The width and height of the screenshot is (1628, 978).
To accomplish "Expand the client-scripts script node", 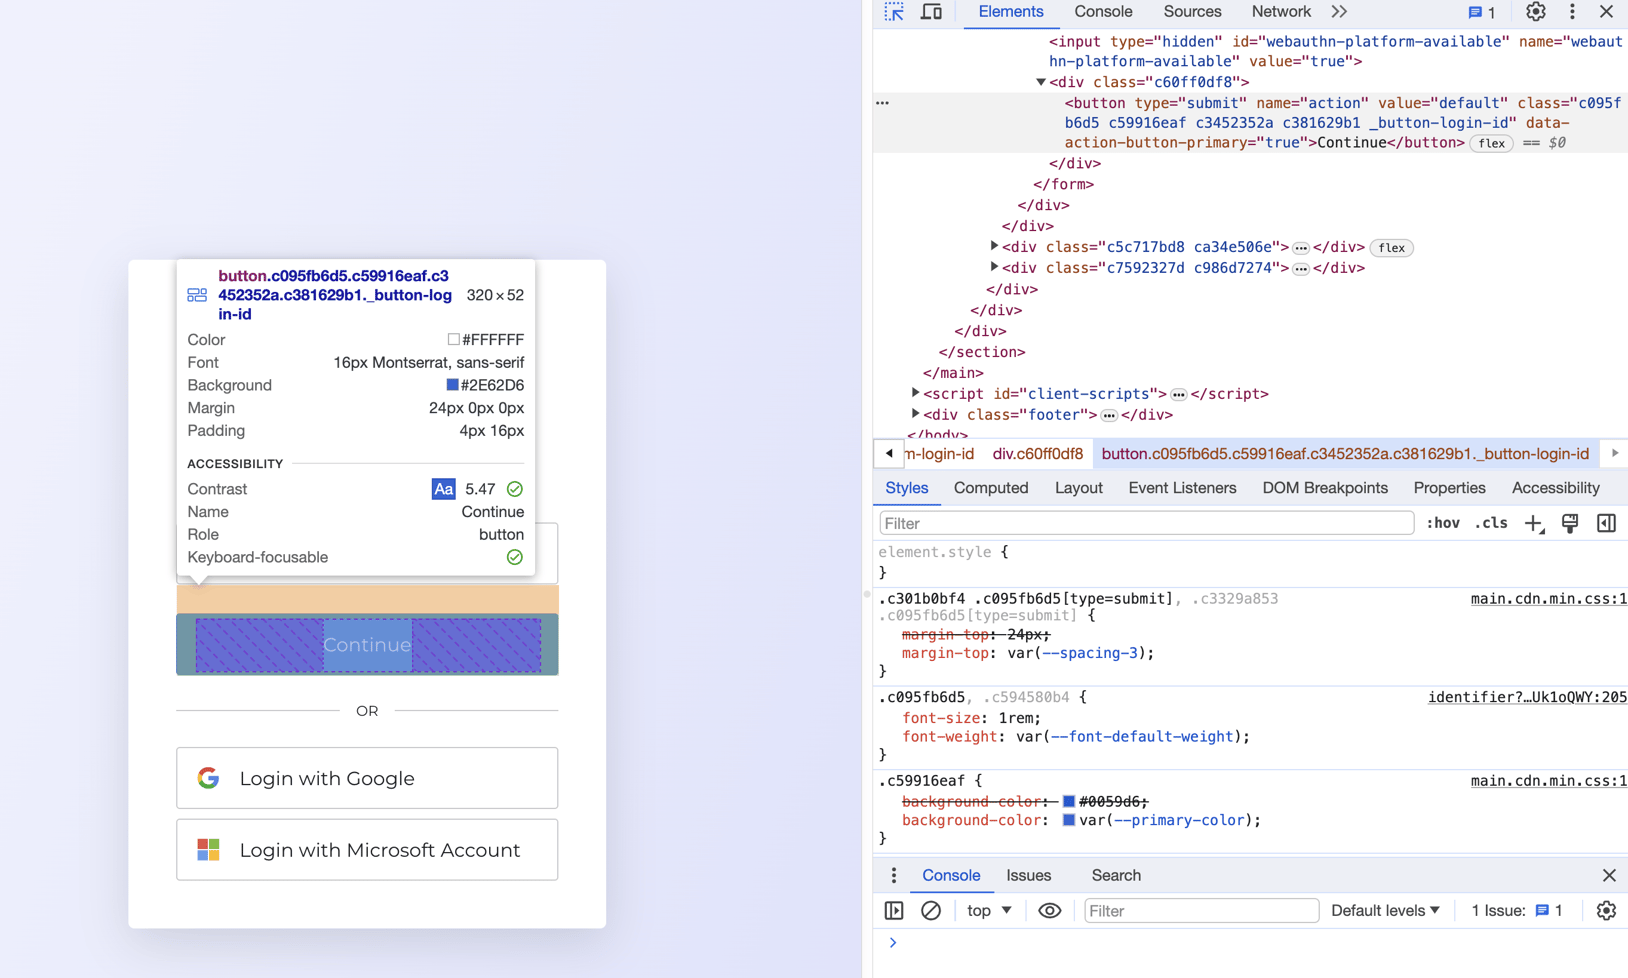I will coord(915,393).
